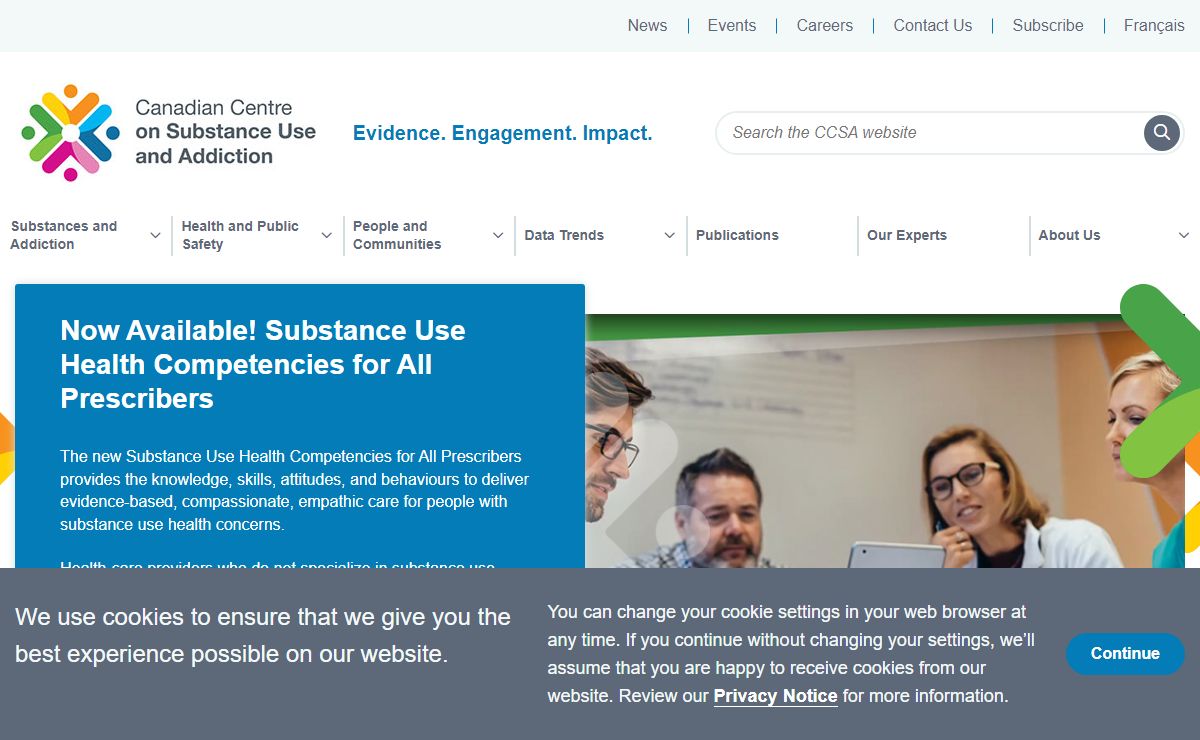Expand chevron beside Substances and Addiction
The image size is (1200, 740).
pyautogui.click(x=155, y=235)
